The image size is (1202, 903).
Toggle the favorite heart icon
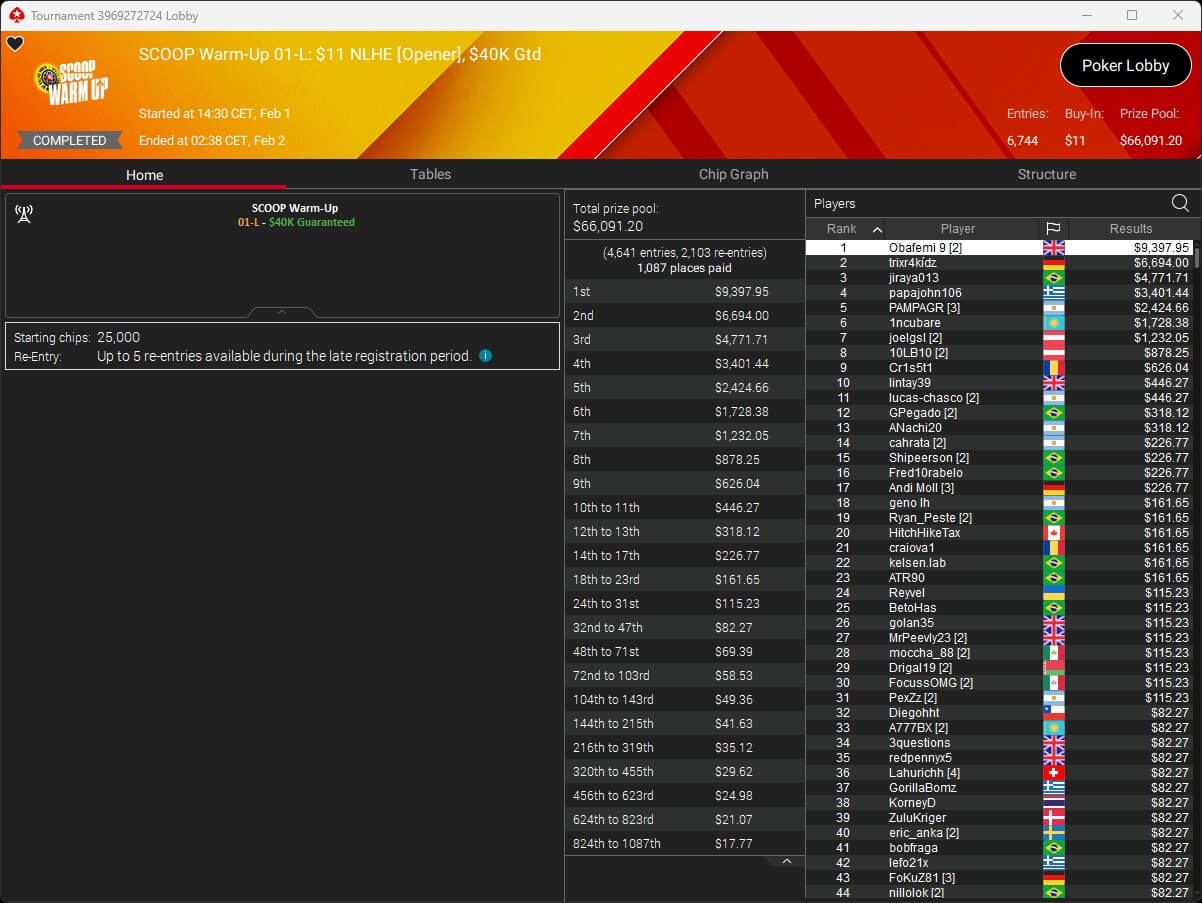click(x=15, y=44)
